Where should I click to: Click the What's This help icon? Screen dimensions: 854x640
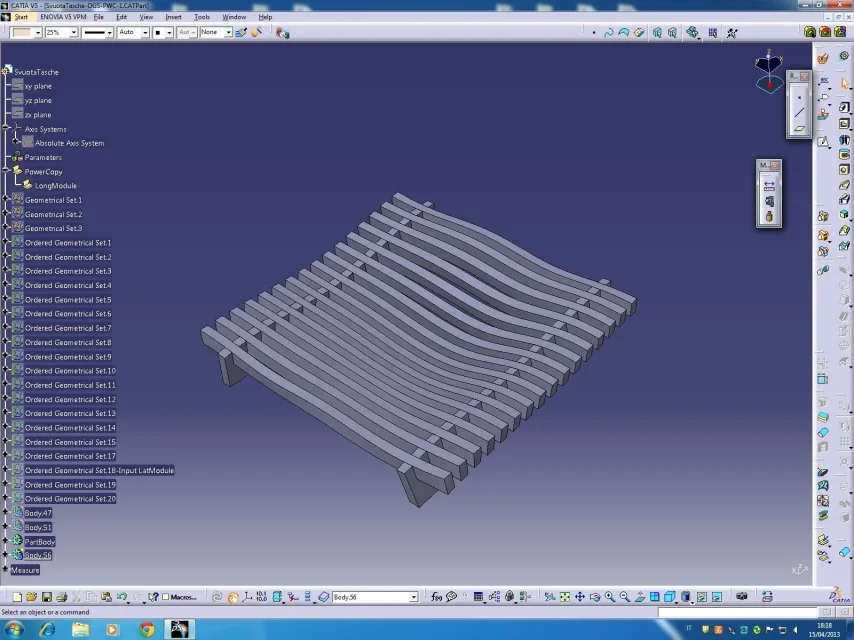coord(154,597)
